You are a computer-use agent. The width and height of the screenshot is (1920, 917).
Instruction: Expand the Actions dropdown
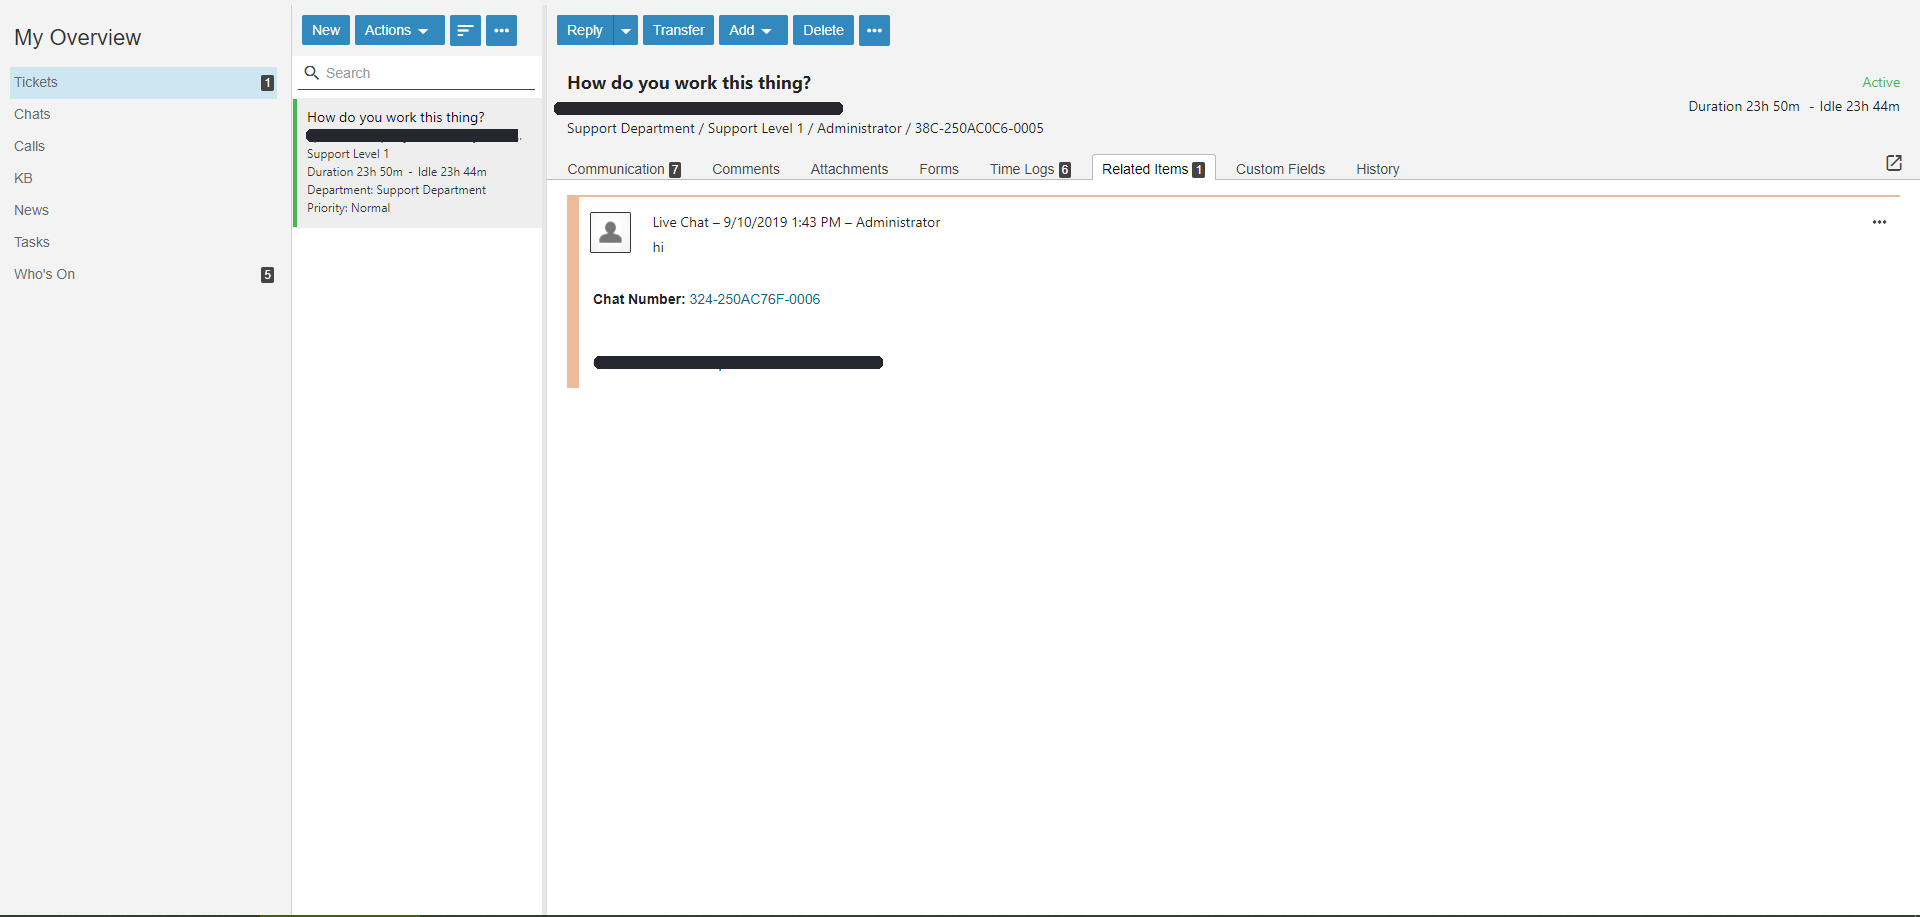click(399, 30)
